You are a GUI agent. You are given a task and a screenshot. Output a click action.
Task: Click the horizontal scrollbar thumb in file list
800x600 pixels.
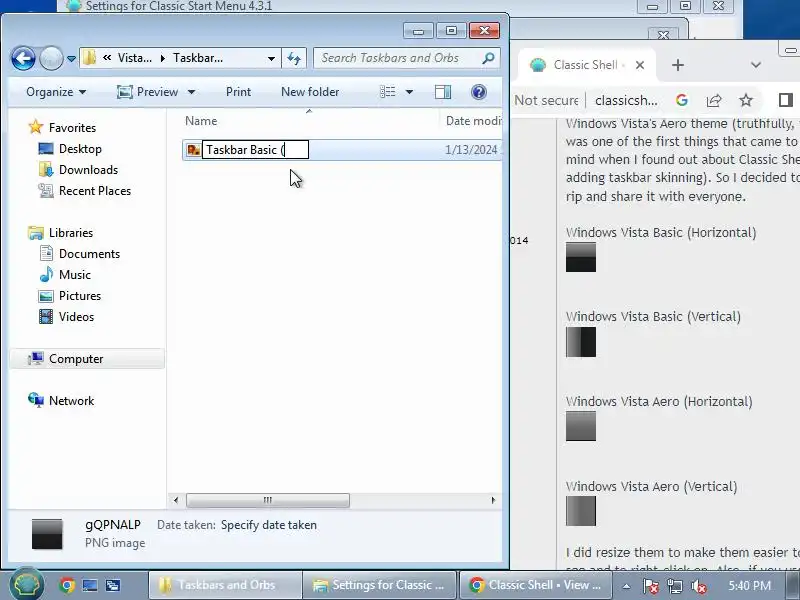pyautogui.click(x=268, y=500)
